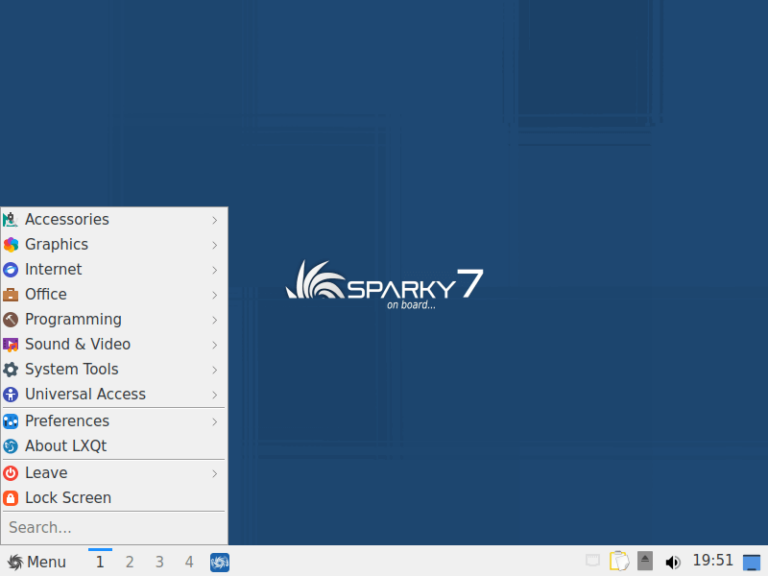Click the Sound & Video media icon
Image resolution: width=768 pixels, height=576 pixels.
tap(11, 344)
